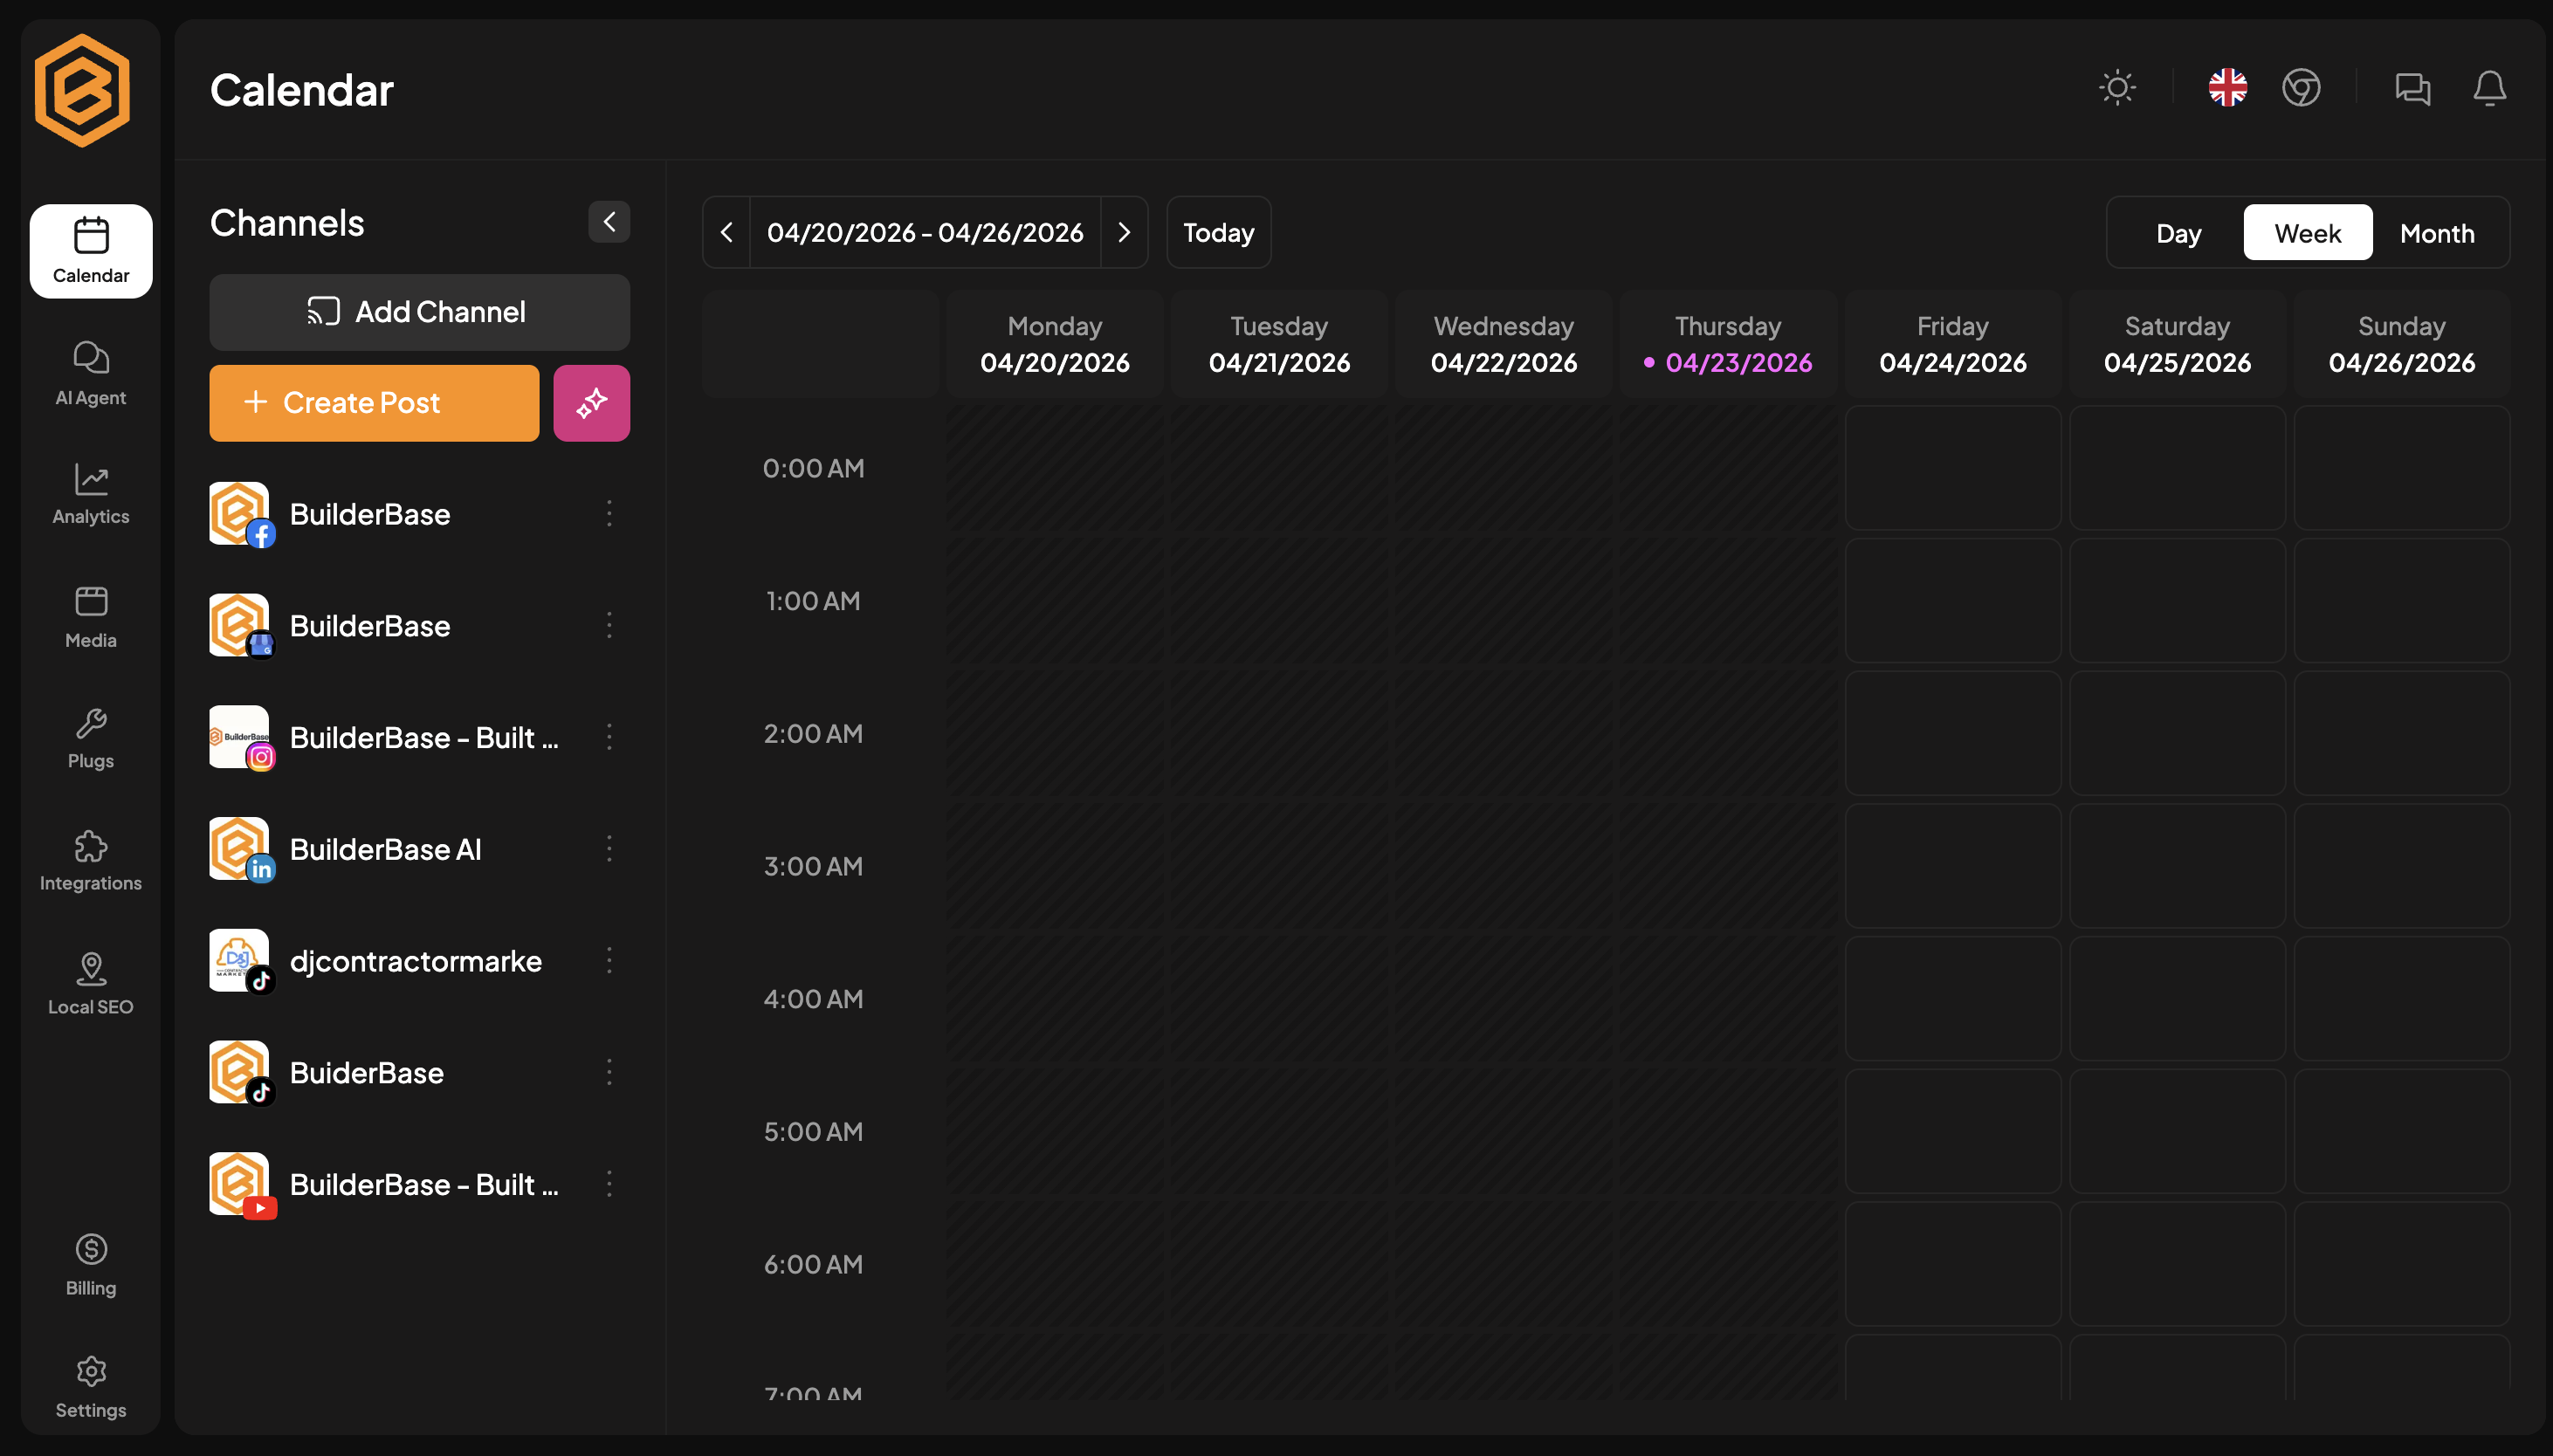Viewport: 2553px width, 1456px height.
Task: Click the Chrome extension icon in header
Action: [x=2301, y=88]
